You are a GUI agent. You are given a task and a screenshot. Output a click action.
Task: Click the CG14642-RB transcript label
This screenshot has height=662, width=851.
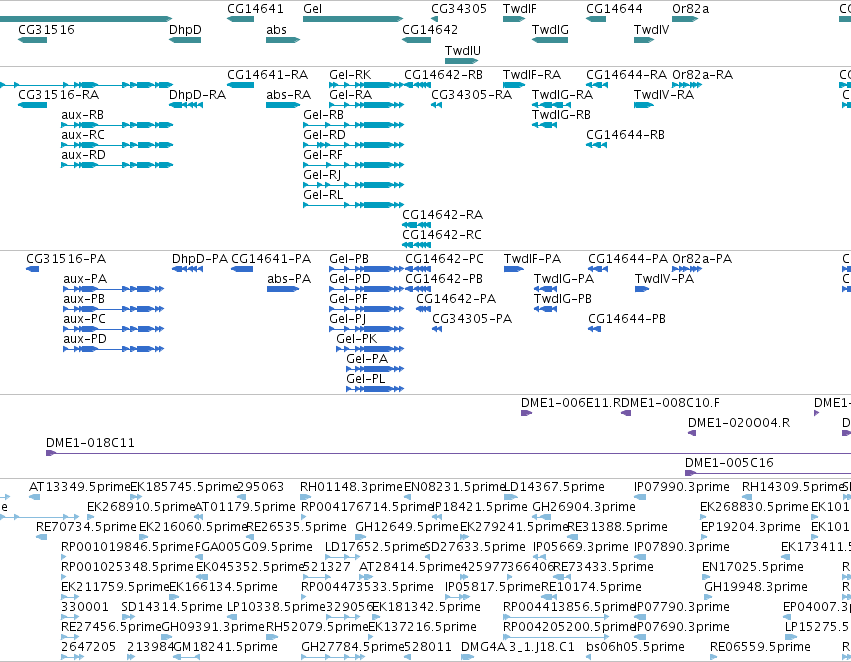pos(443,74)
